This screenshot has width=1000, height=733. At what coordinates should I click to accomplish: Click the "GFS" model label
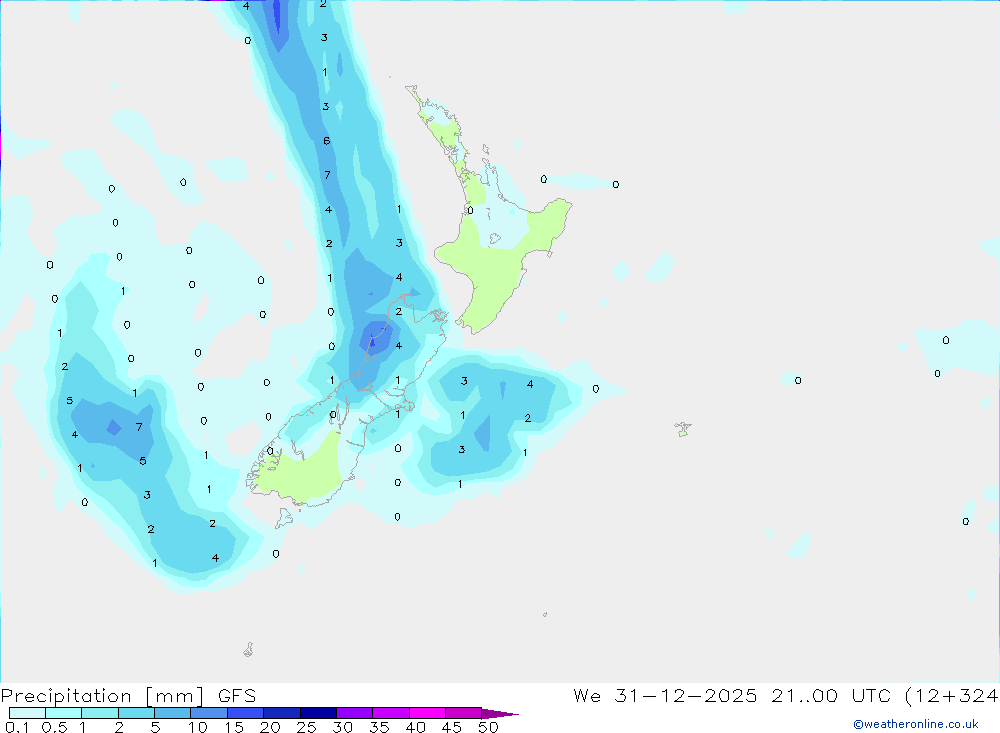(237, 695)
